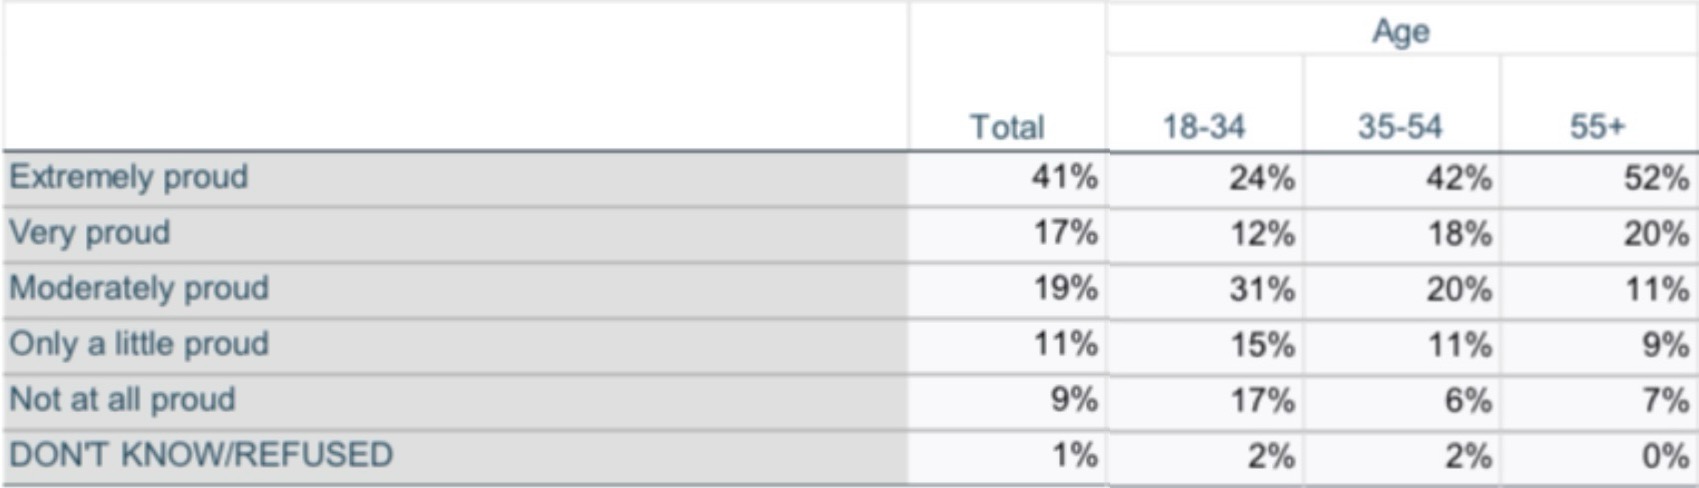Select the '18-34' column header

1203,127
